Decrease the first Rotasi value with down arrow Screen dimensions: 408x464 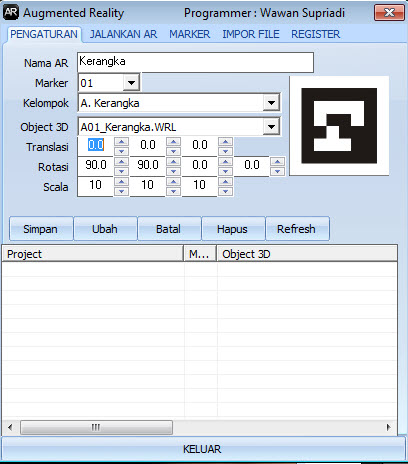[121, 171]
